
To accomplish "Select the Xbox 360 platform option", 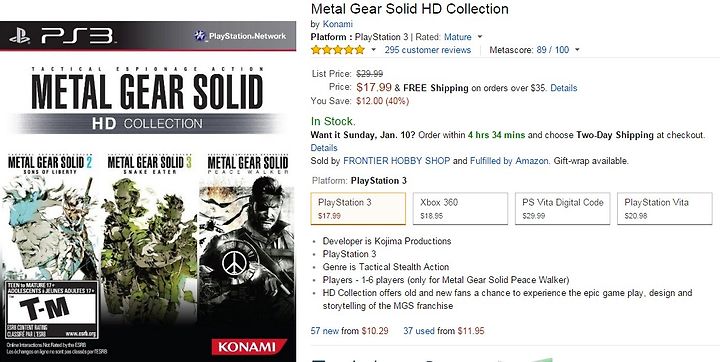I will pyautogui.click(x=460, y=209).
